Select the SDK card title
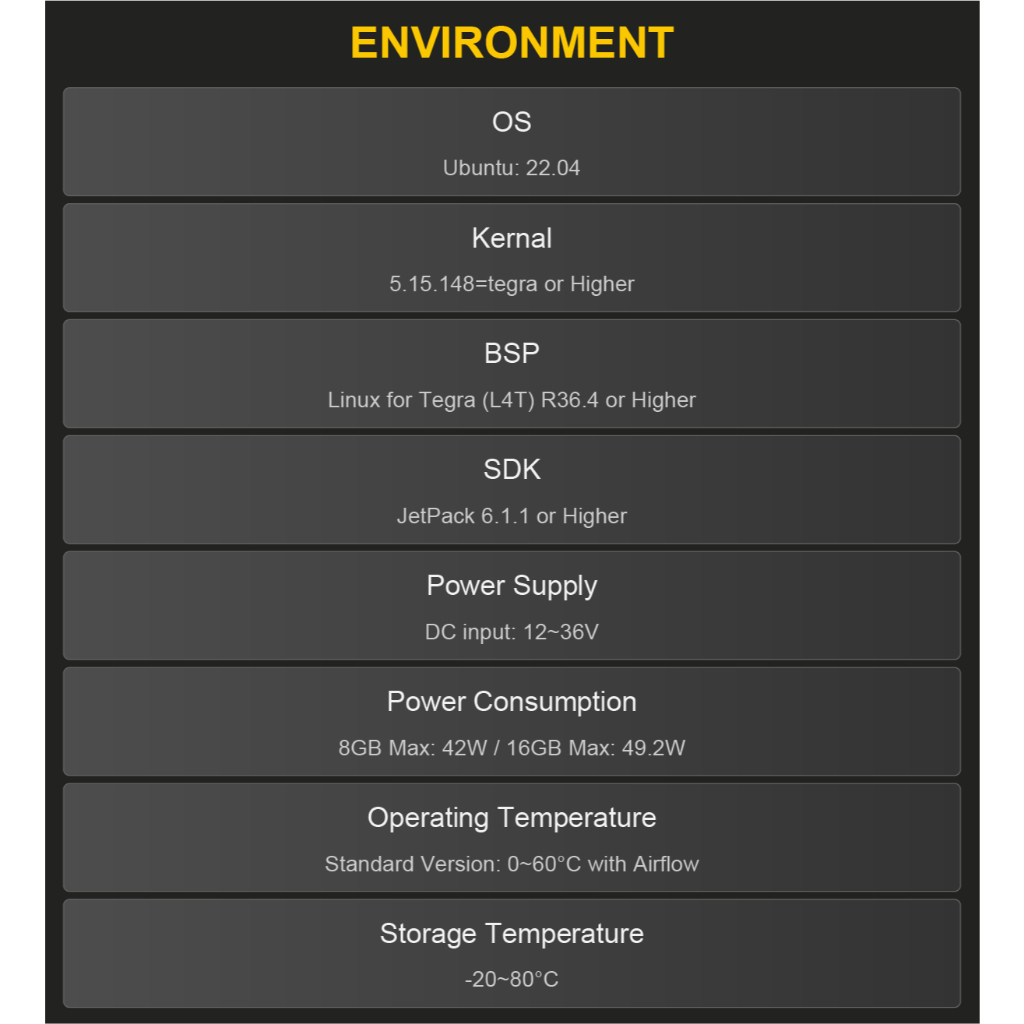 tap(512, 470)
